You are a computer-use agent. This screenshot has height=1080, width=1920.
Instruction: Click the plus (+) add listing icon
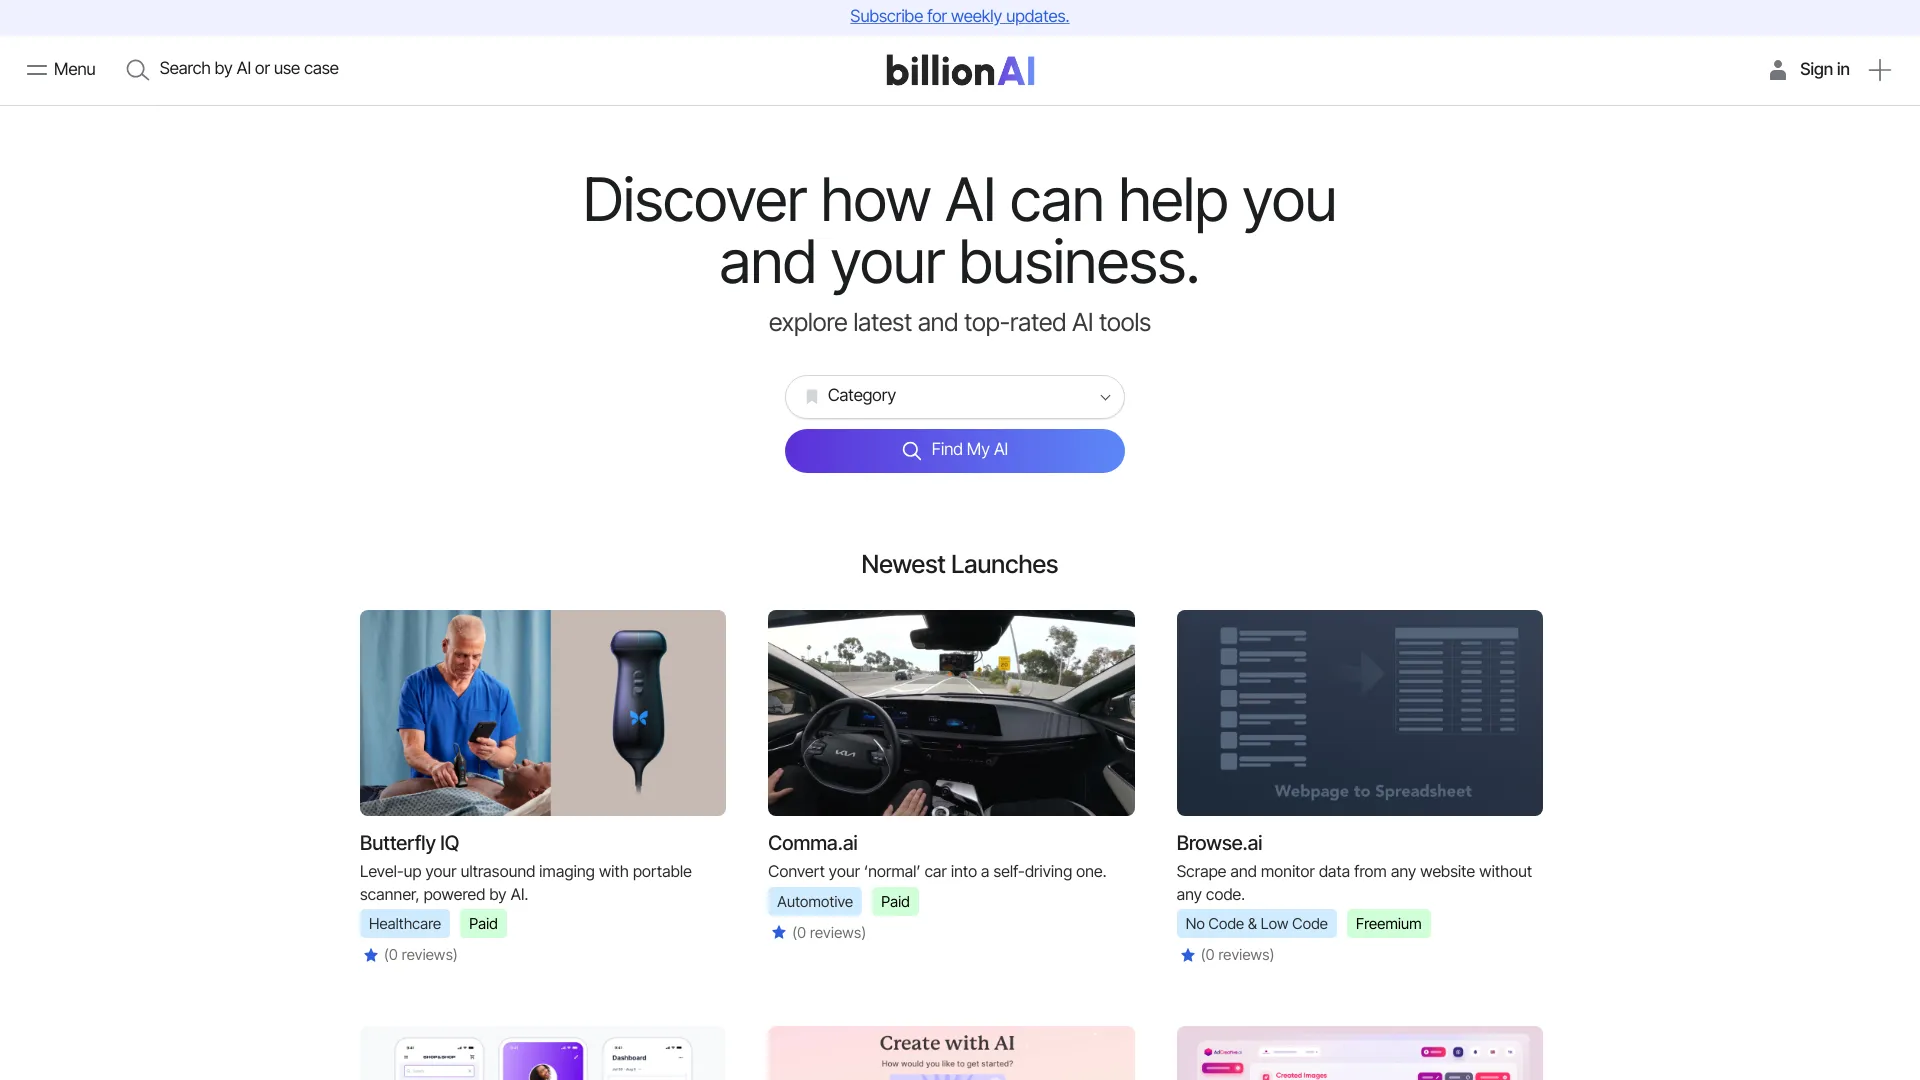(x=1879, y=69)
